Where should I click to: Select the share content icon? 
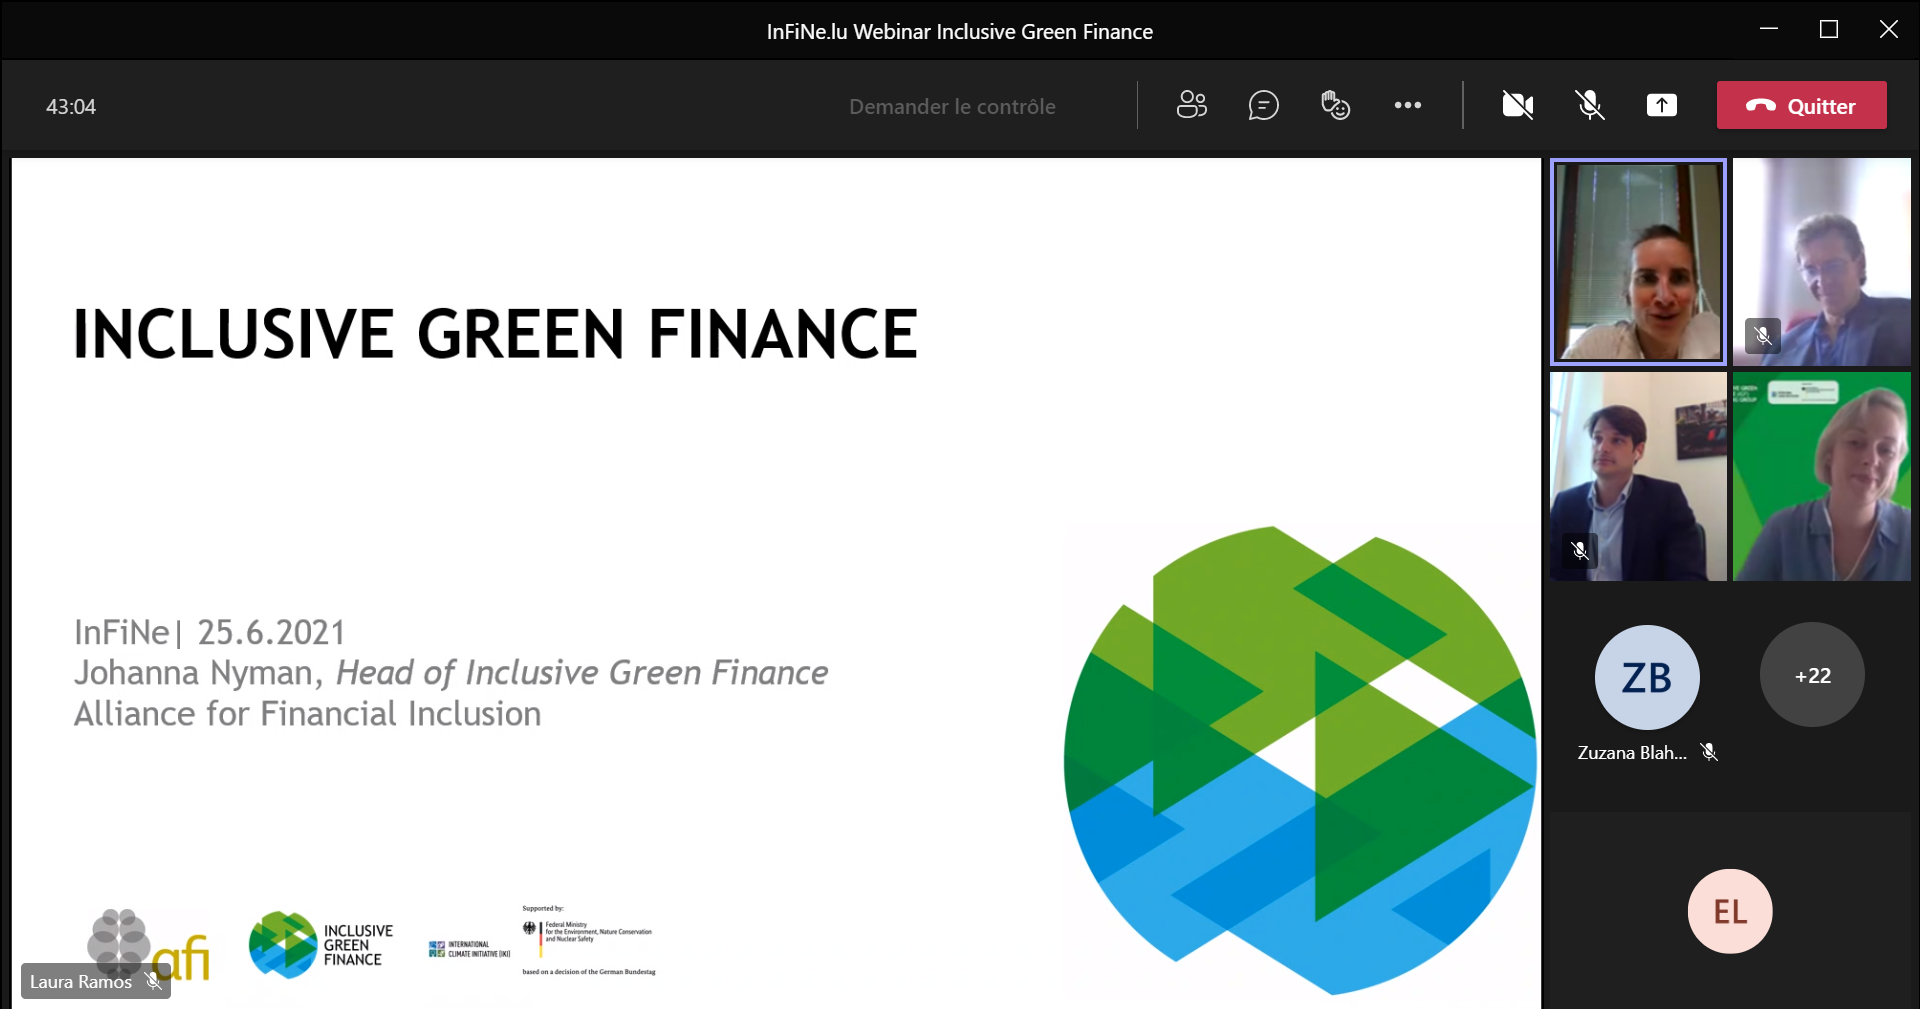point(1661,105)
